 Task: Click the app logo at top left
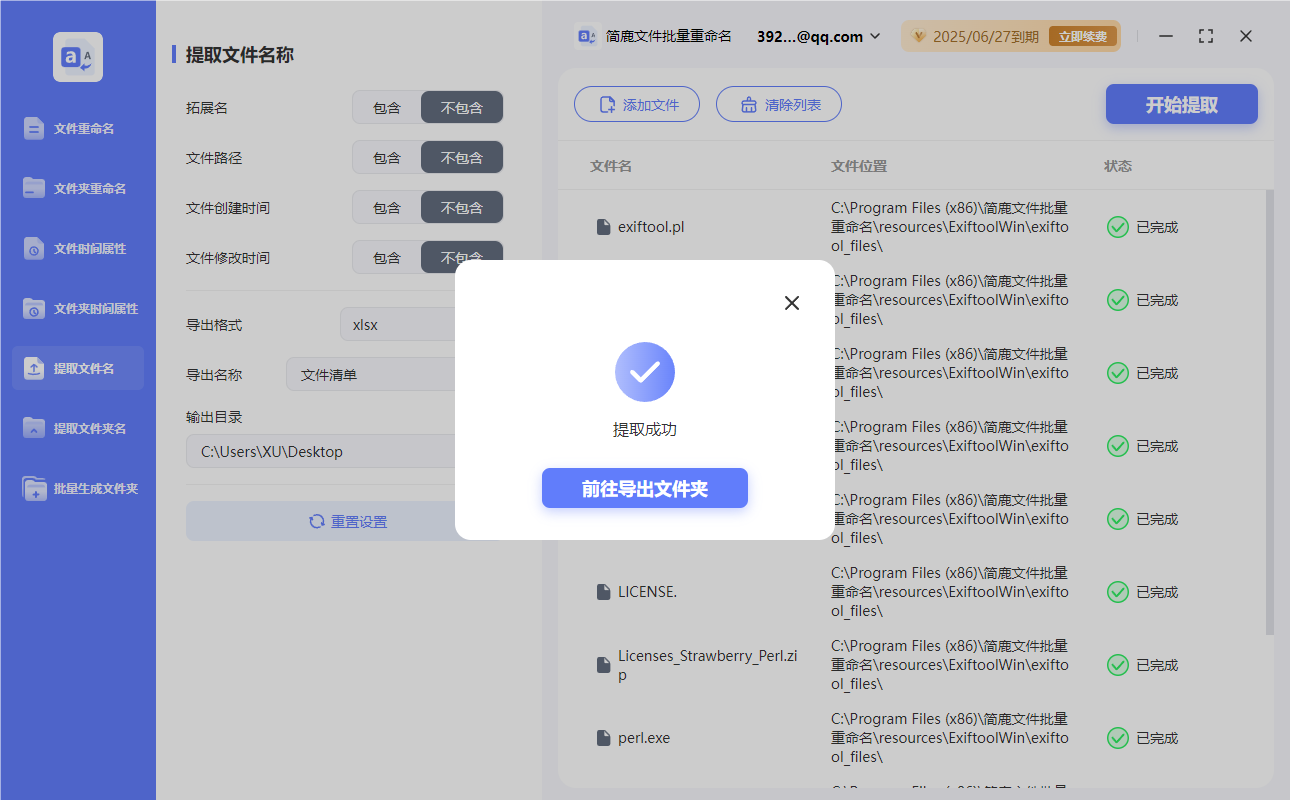coord(77,56)
